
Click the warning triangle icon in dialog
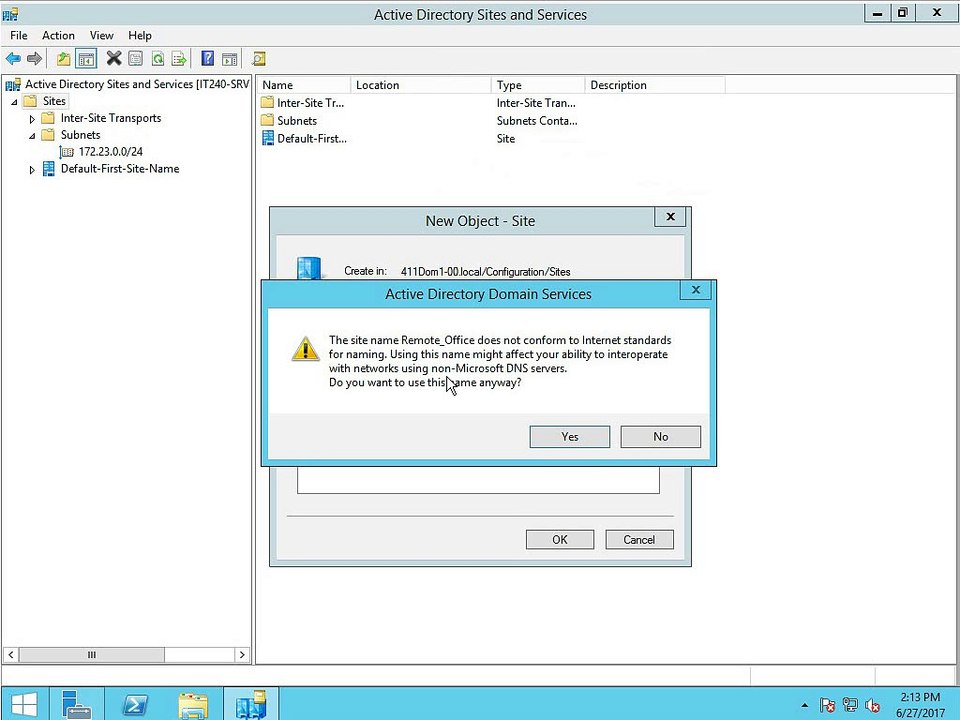305,349
